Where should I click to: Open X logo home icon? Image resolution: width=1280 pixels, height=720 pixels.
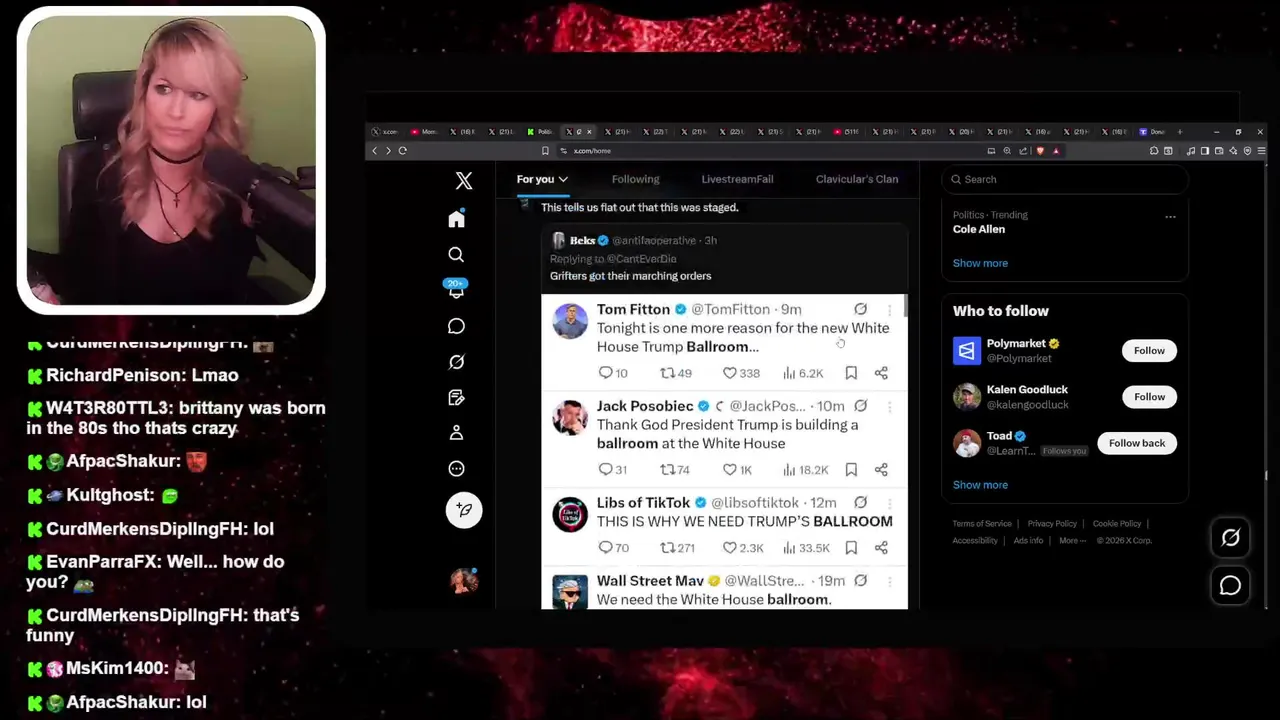pos(464,181)
